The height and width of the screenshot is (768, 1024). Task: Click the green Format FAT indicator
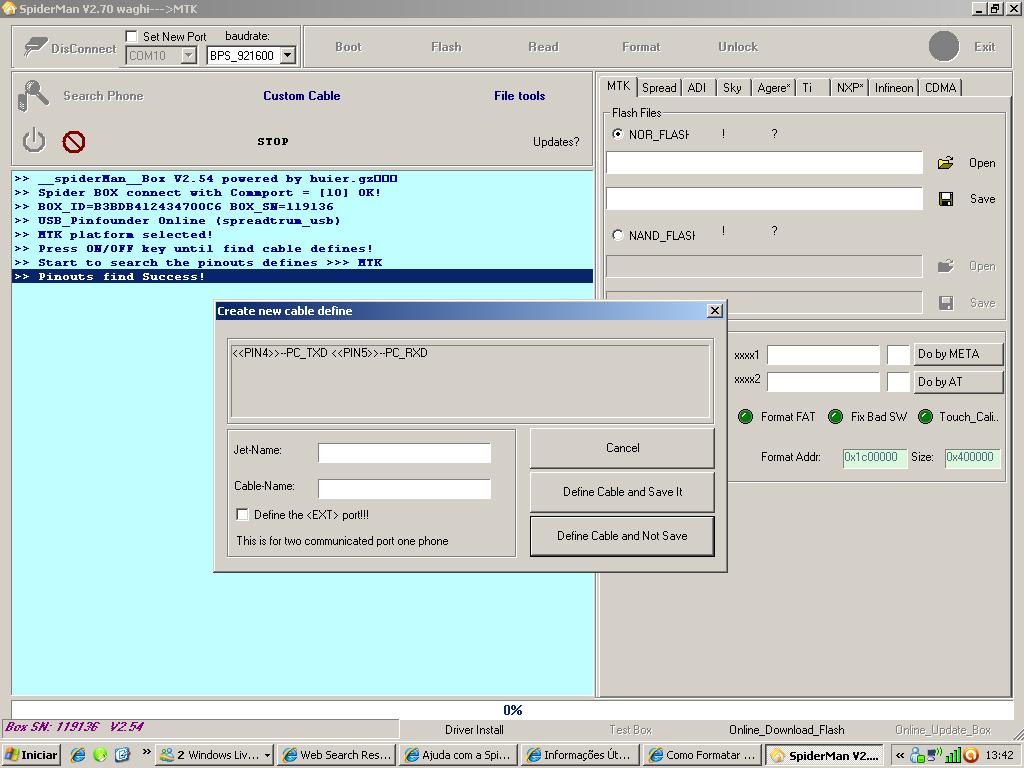click(x=745, y=417)
